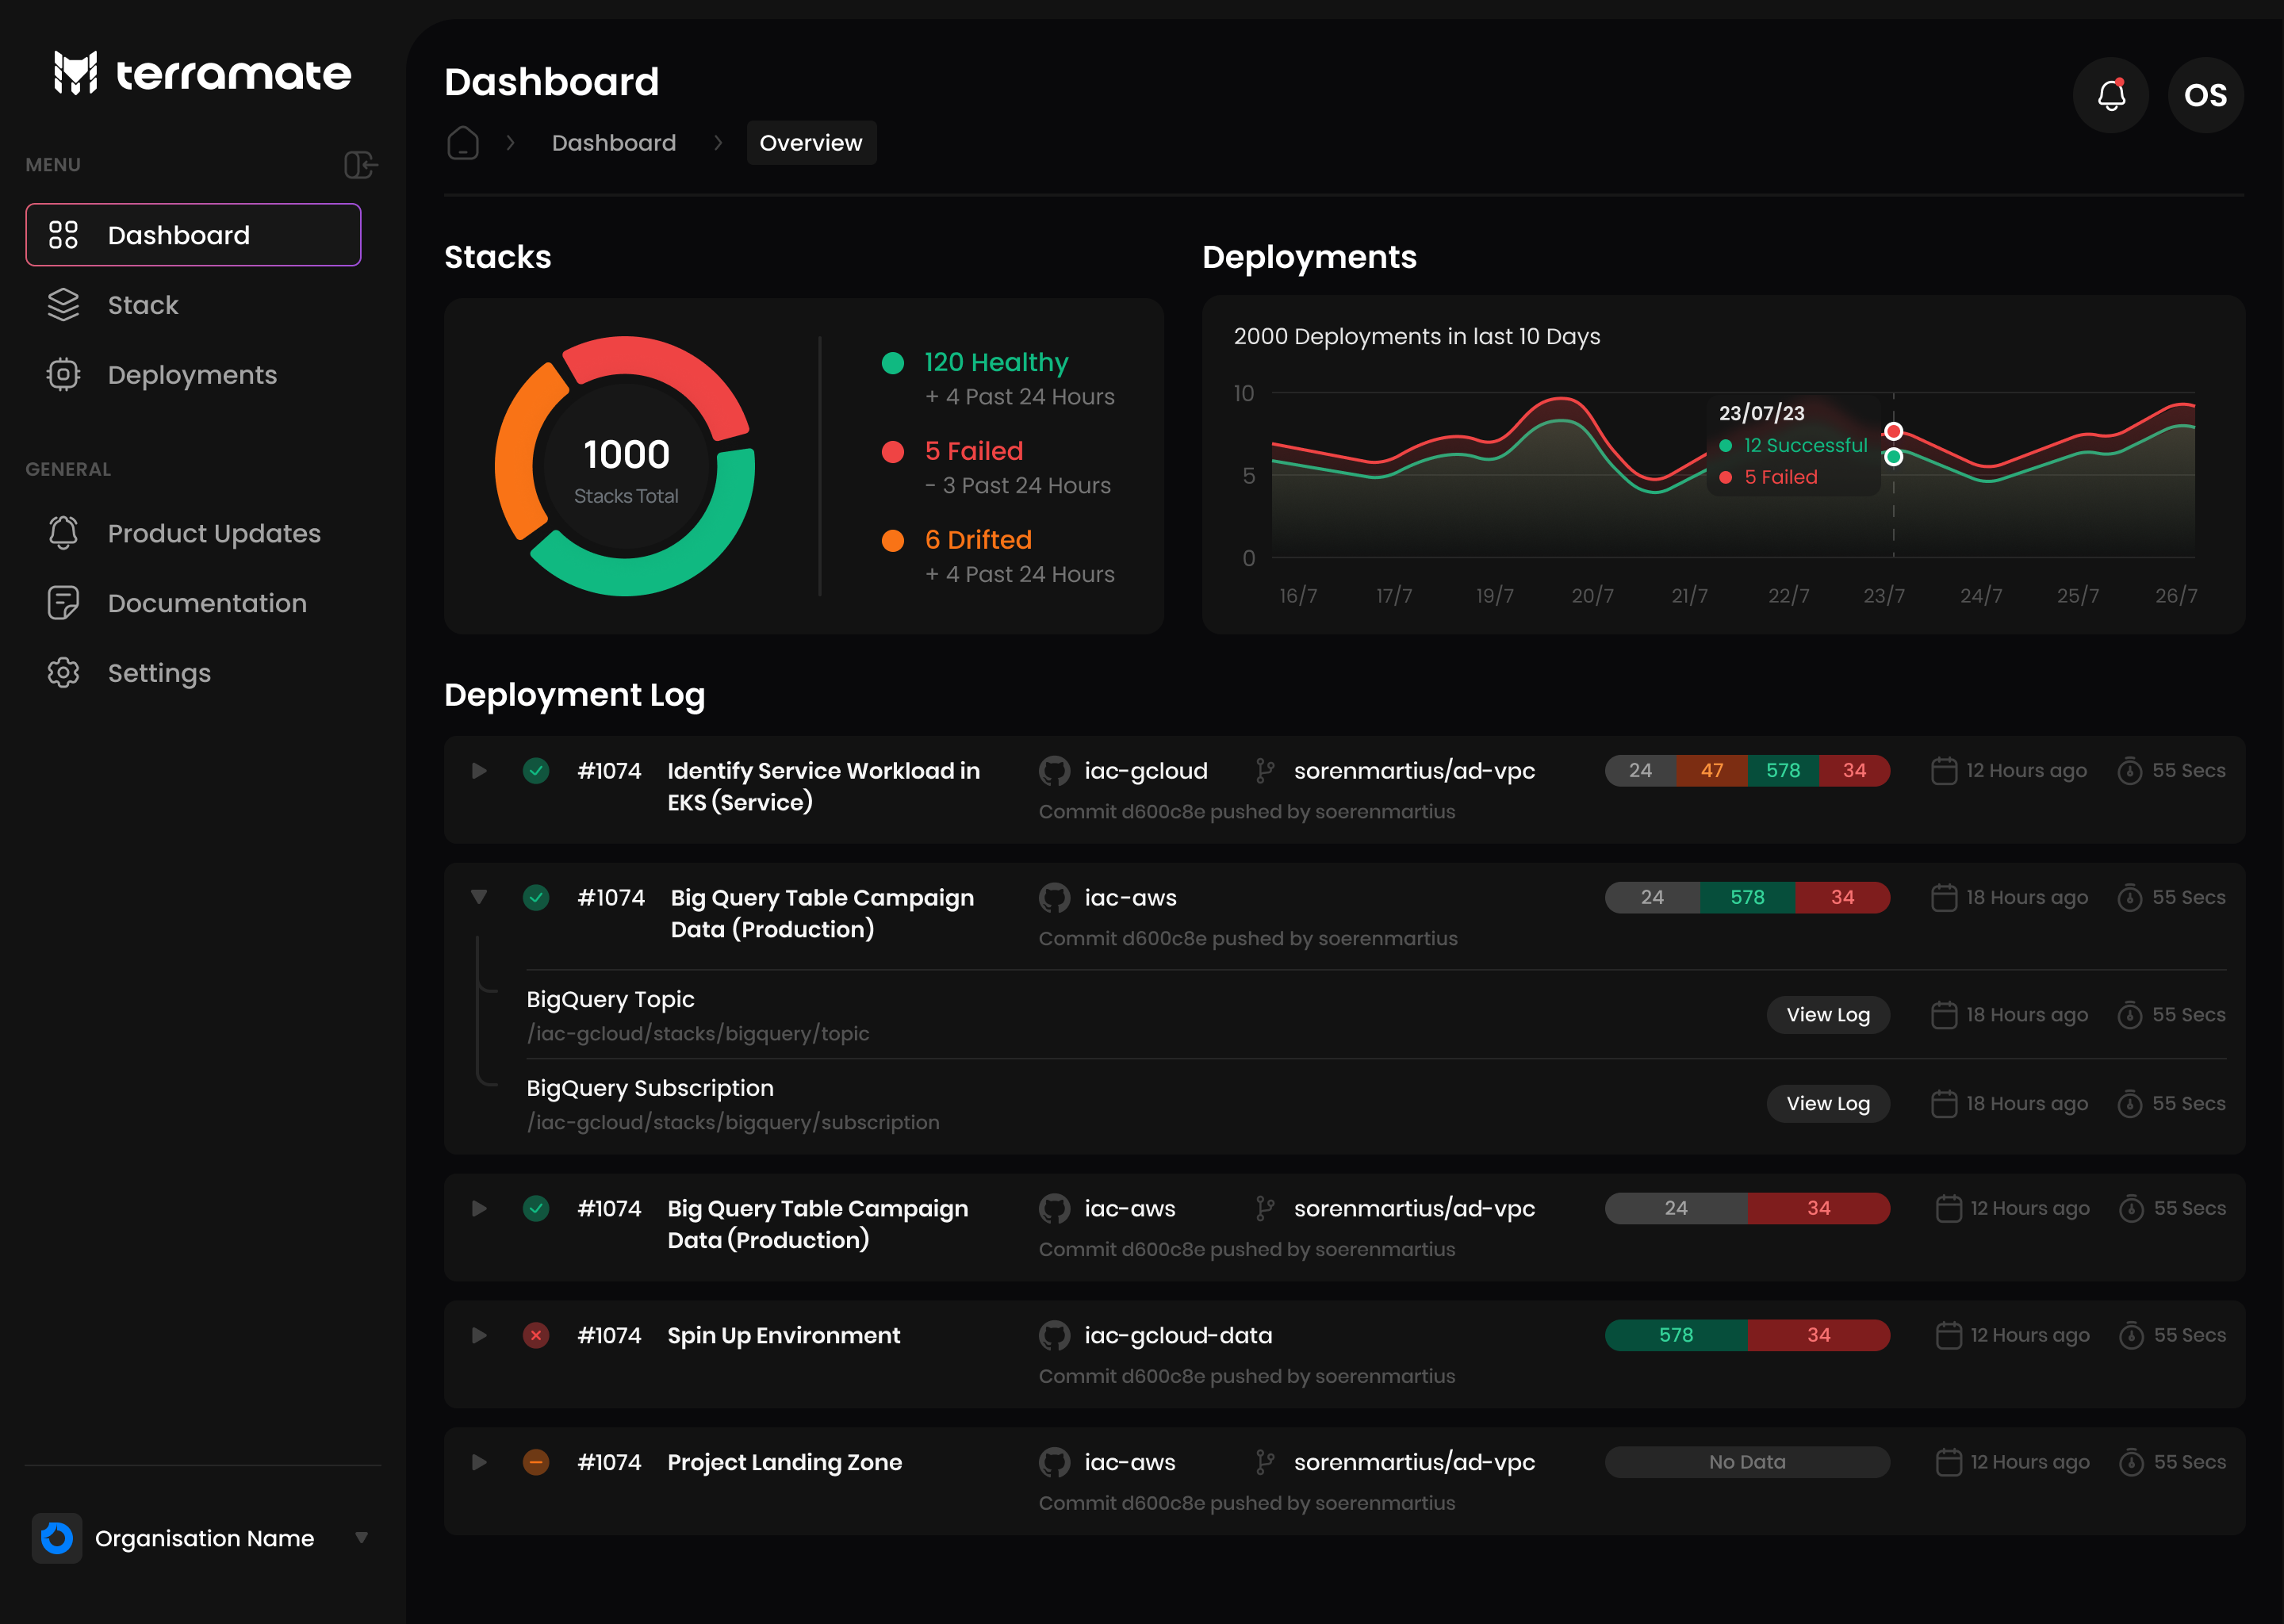Expand the Spin Up Environment deployment row
The image size is (2284, 1624).
479,1335
